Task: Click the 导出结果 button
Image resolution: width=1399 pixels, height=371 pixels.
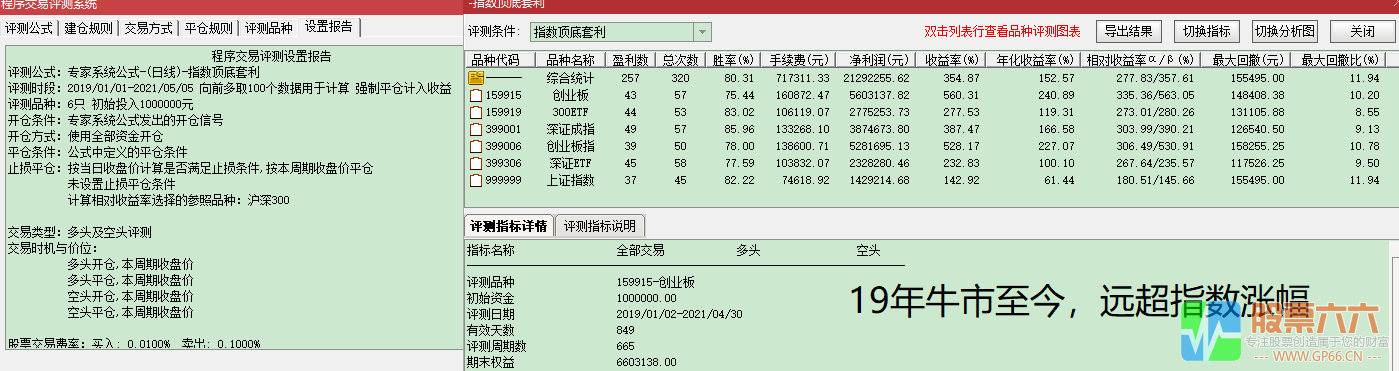Action: click(x=1130, y=31)
